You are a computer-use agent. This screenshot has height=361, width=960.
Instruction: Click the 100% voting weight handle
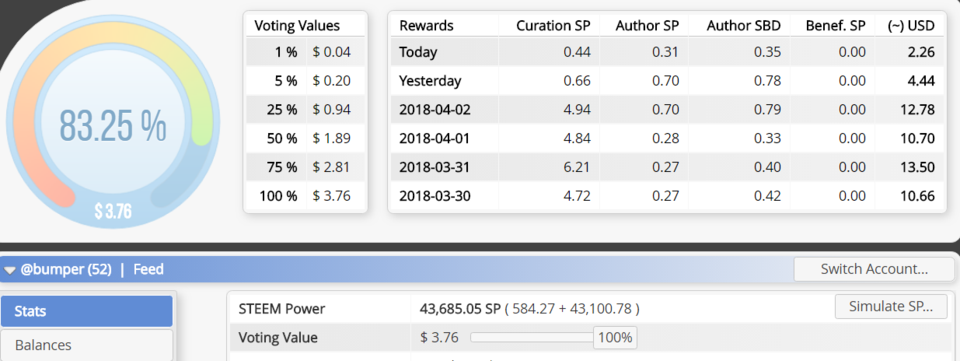(615, 337)
